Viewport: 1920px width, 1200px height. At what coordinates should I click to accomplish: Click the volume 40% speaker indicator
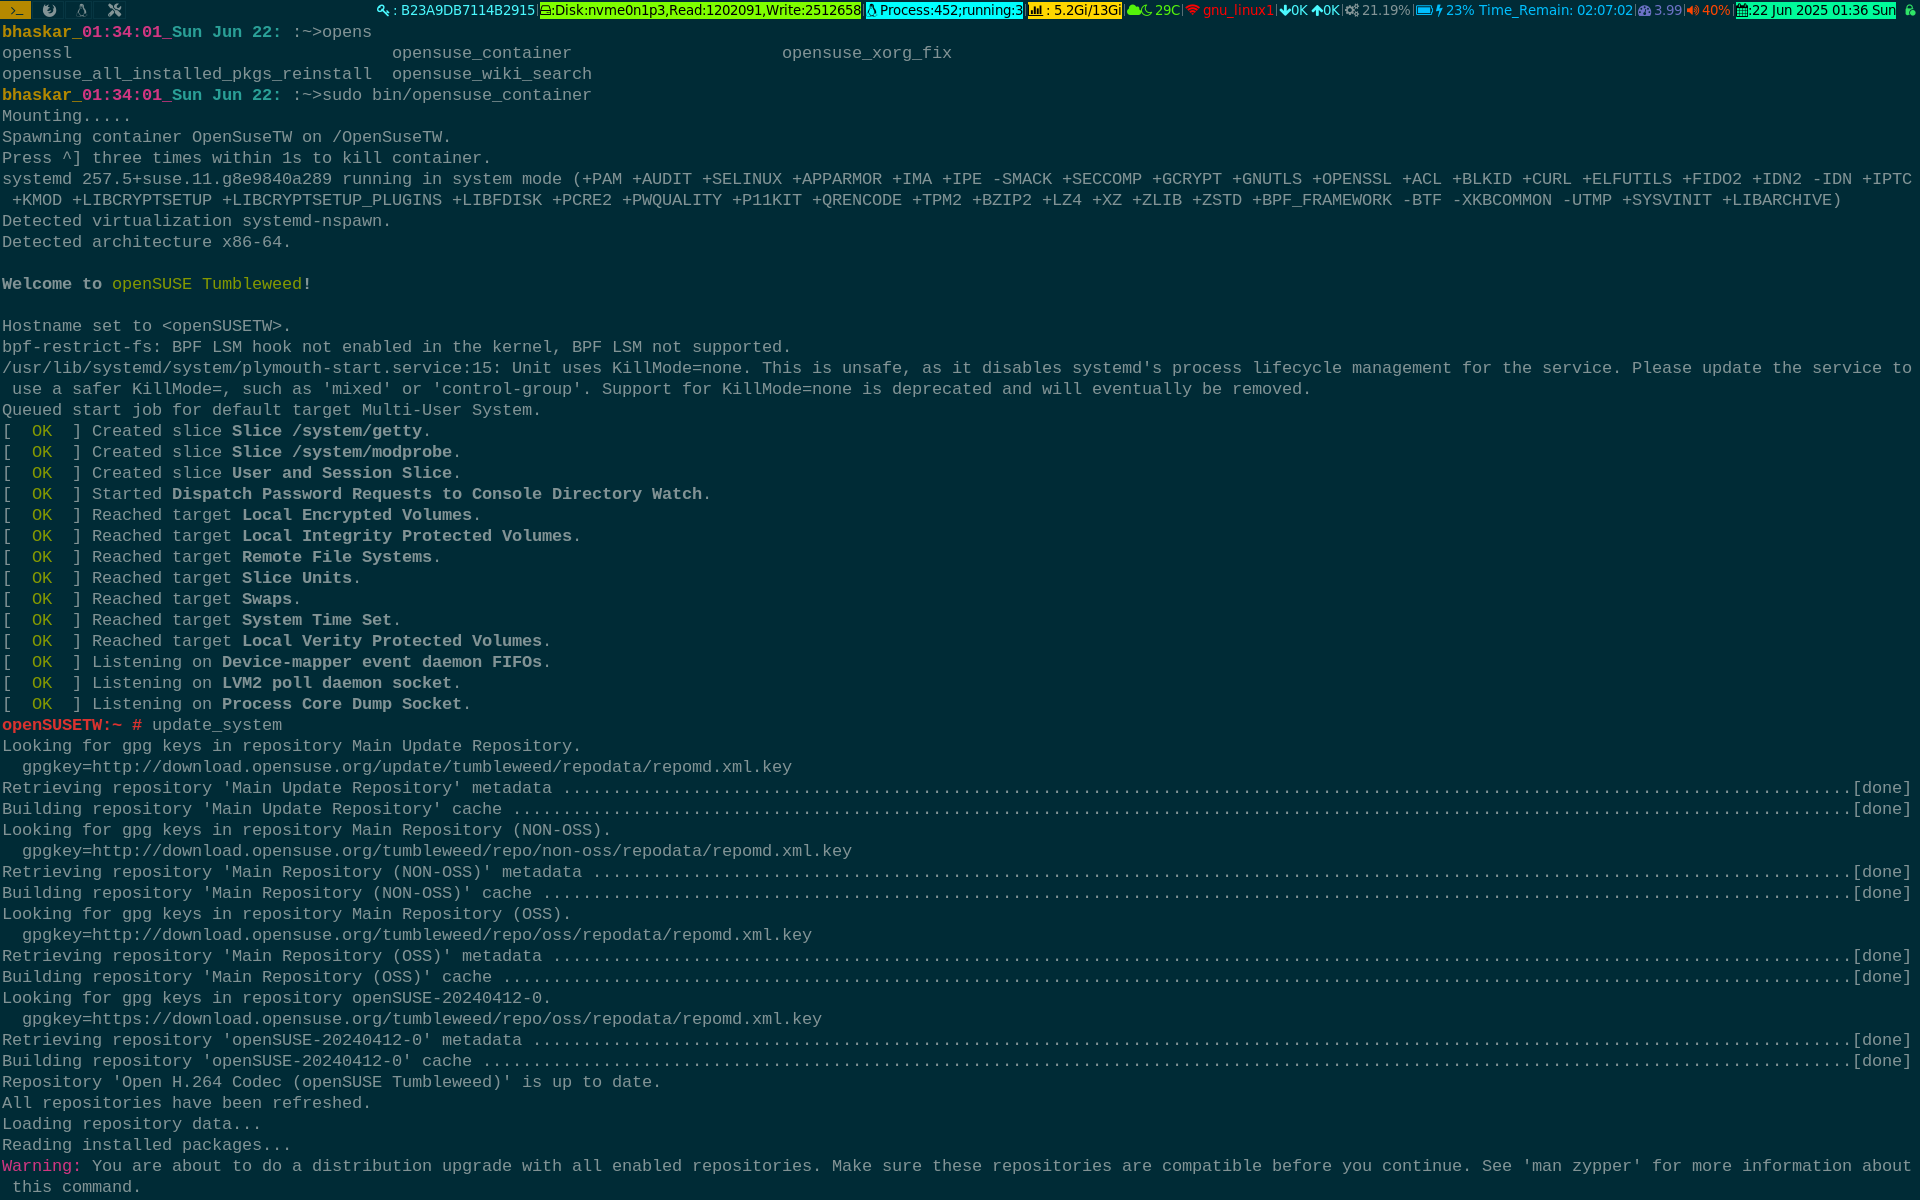click(1708, 10)
